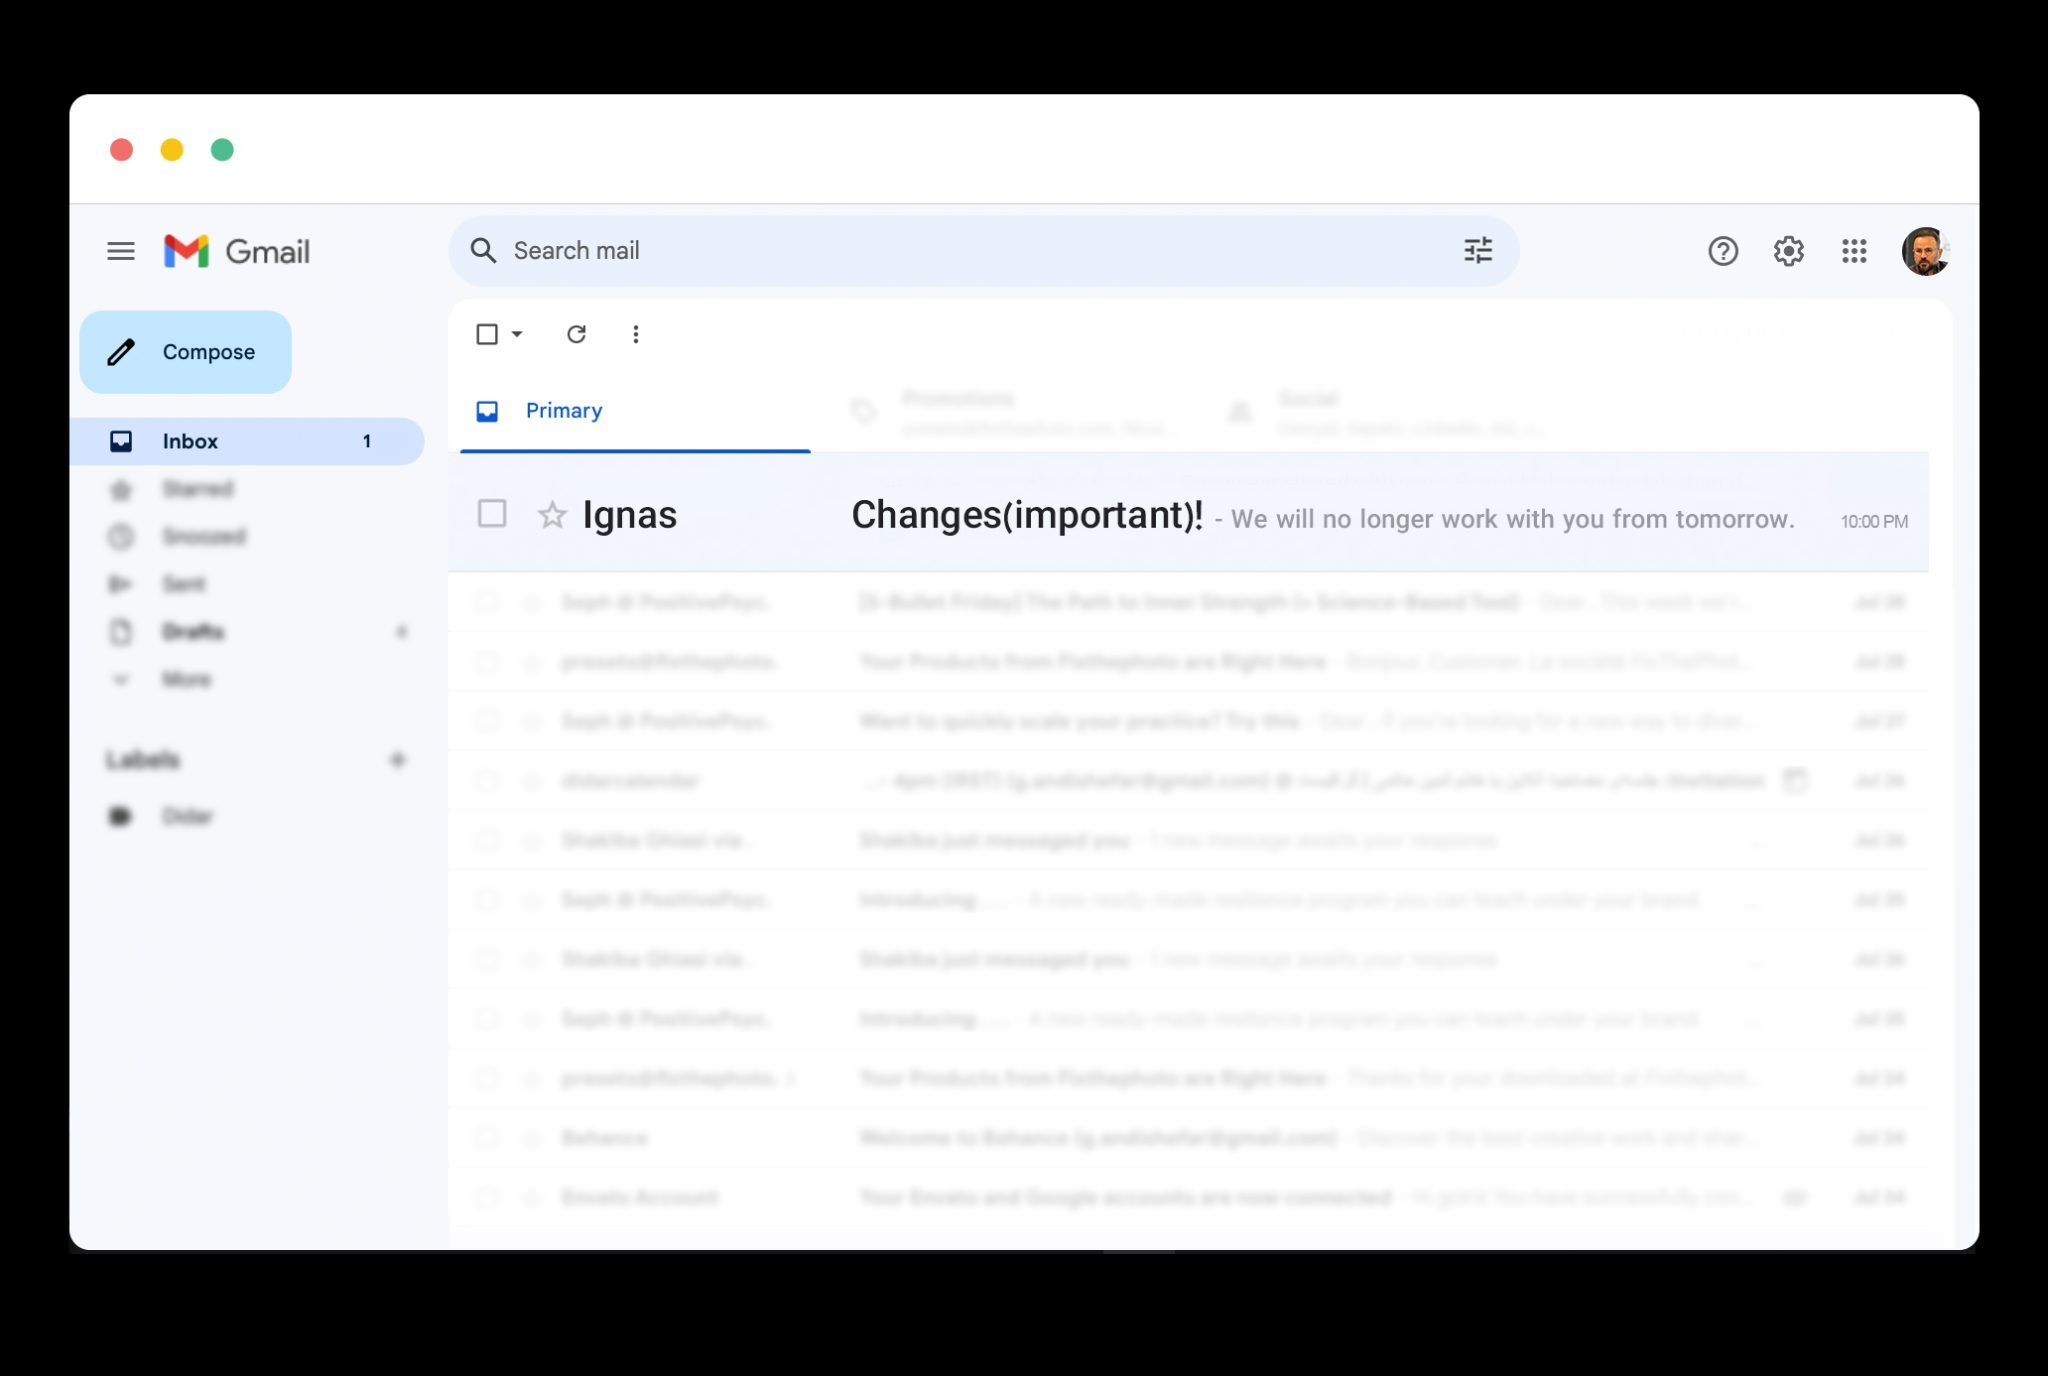
Task: Select the Ignas email checkbox
Action: click(x=492, y=514)
